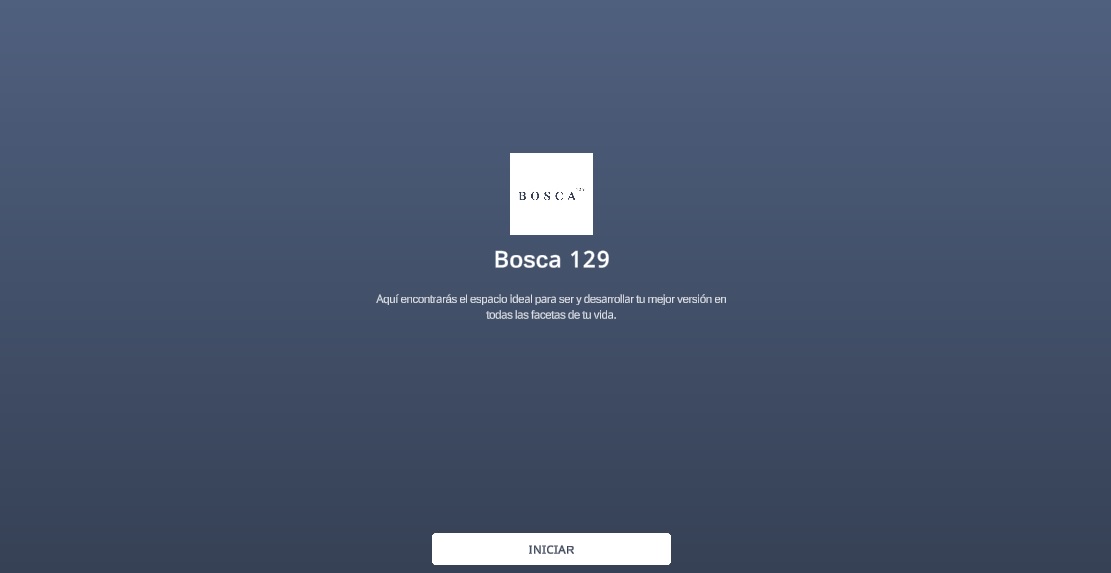Select the white BOSCA logo square
1111x573 pixels.
pyautogui.click(x=551, y=194)
